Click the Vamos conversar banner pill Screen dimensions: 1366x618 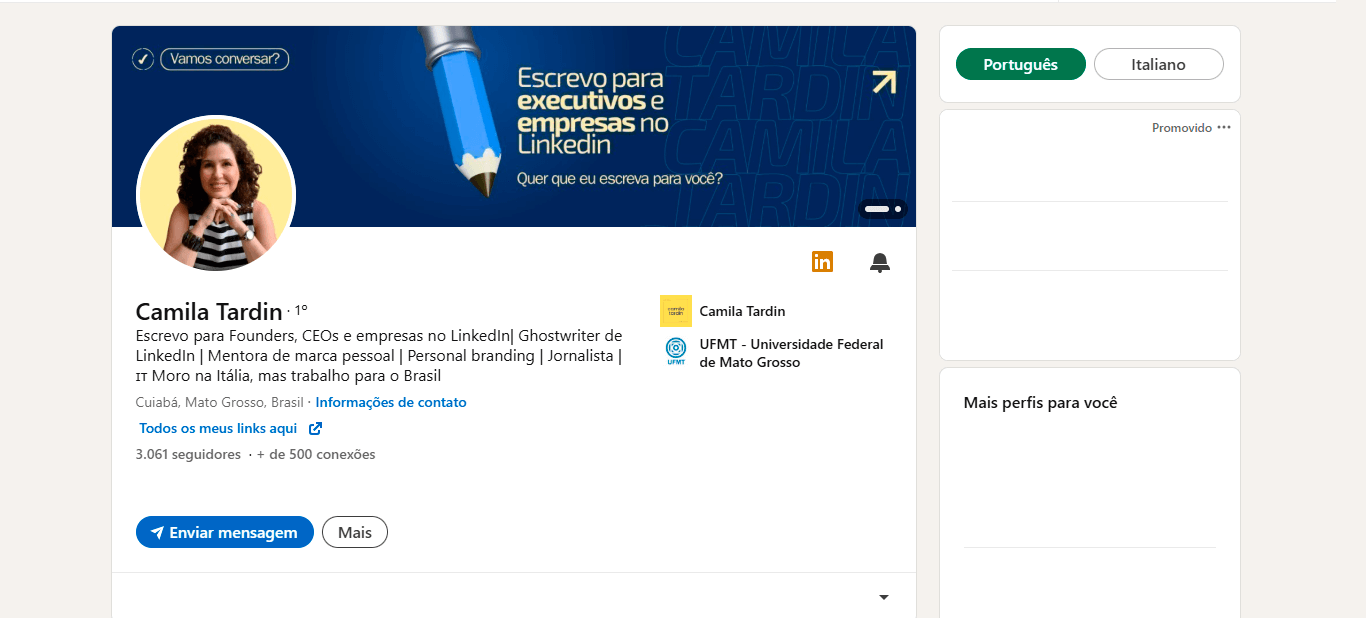pyautogui.click(x=224, y=59)
